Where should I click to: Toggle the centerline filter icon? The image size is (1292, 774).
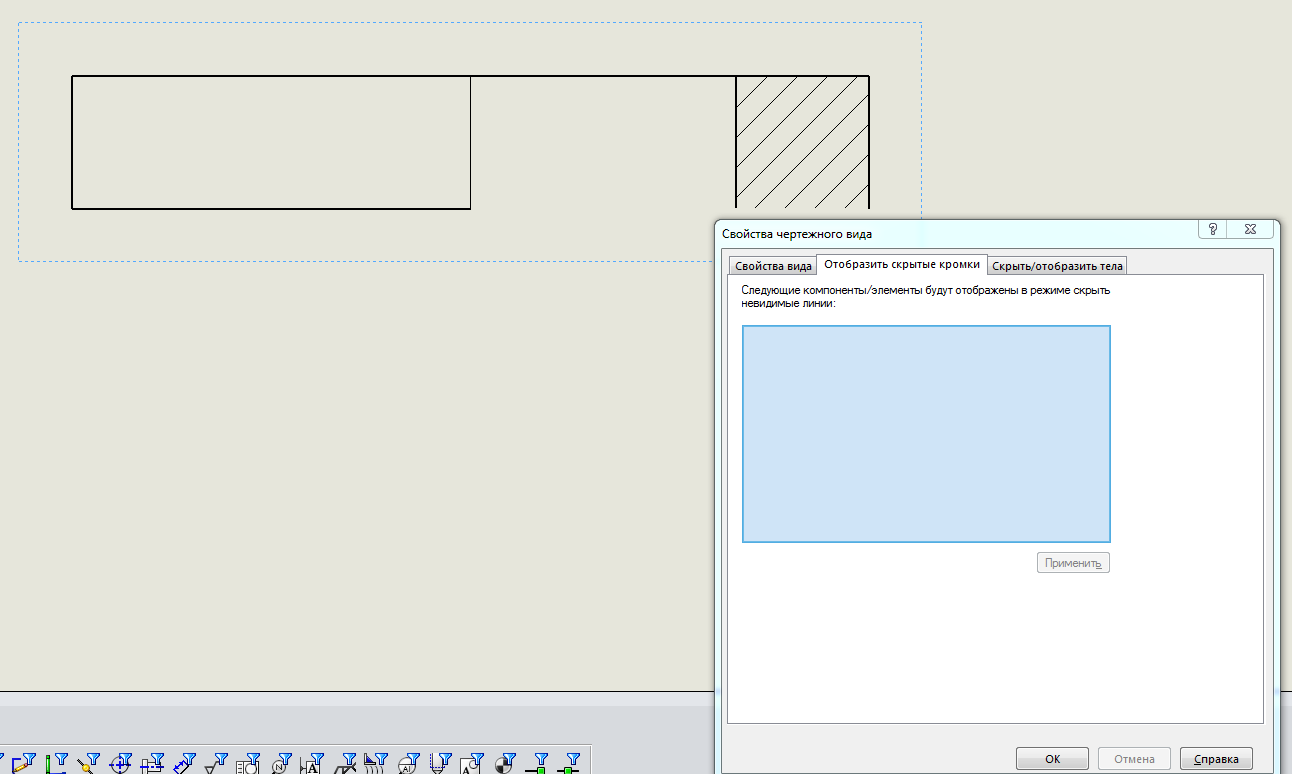[152, 763]
